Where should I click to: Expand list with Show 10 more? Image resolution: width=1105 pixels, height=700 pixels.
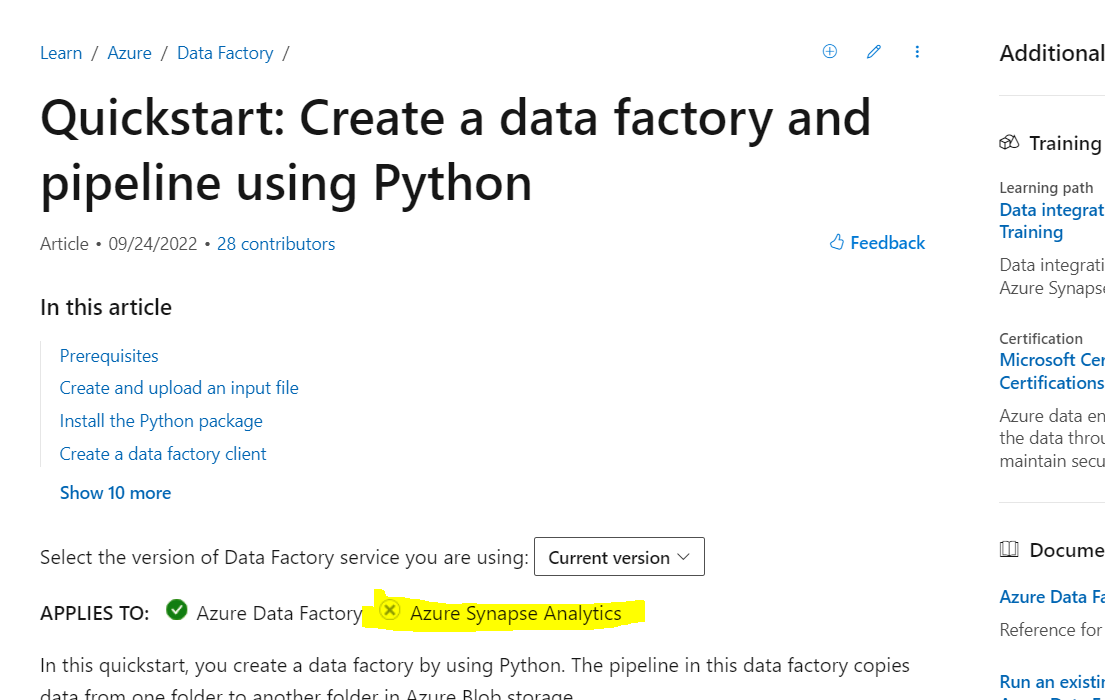coord(116,493)
